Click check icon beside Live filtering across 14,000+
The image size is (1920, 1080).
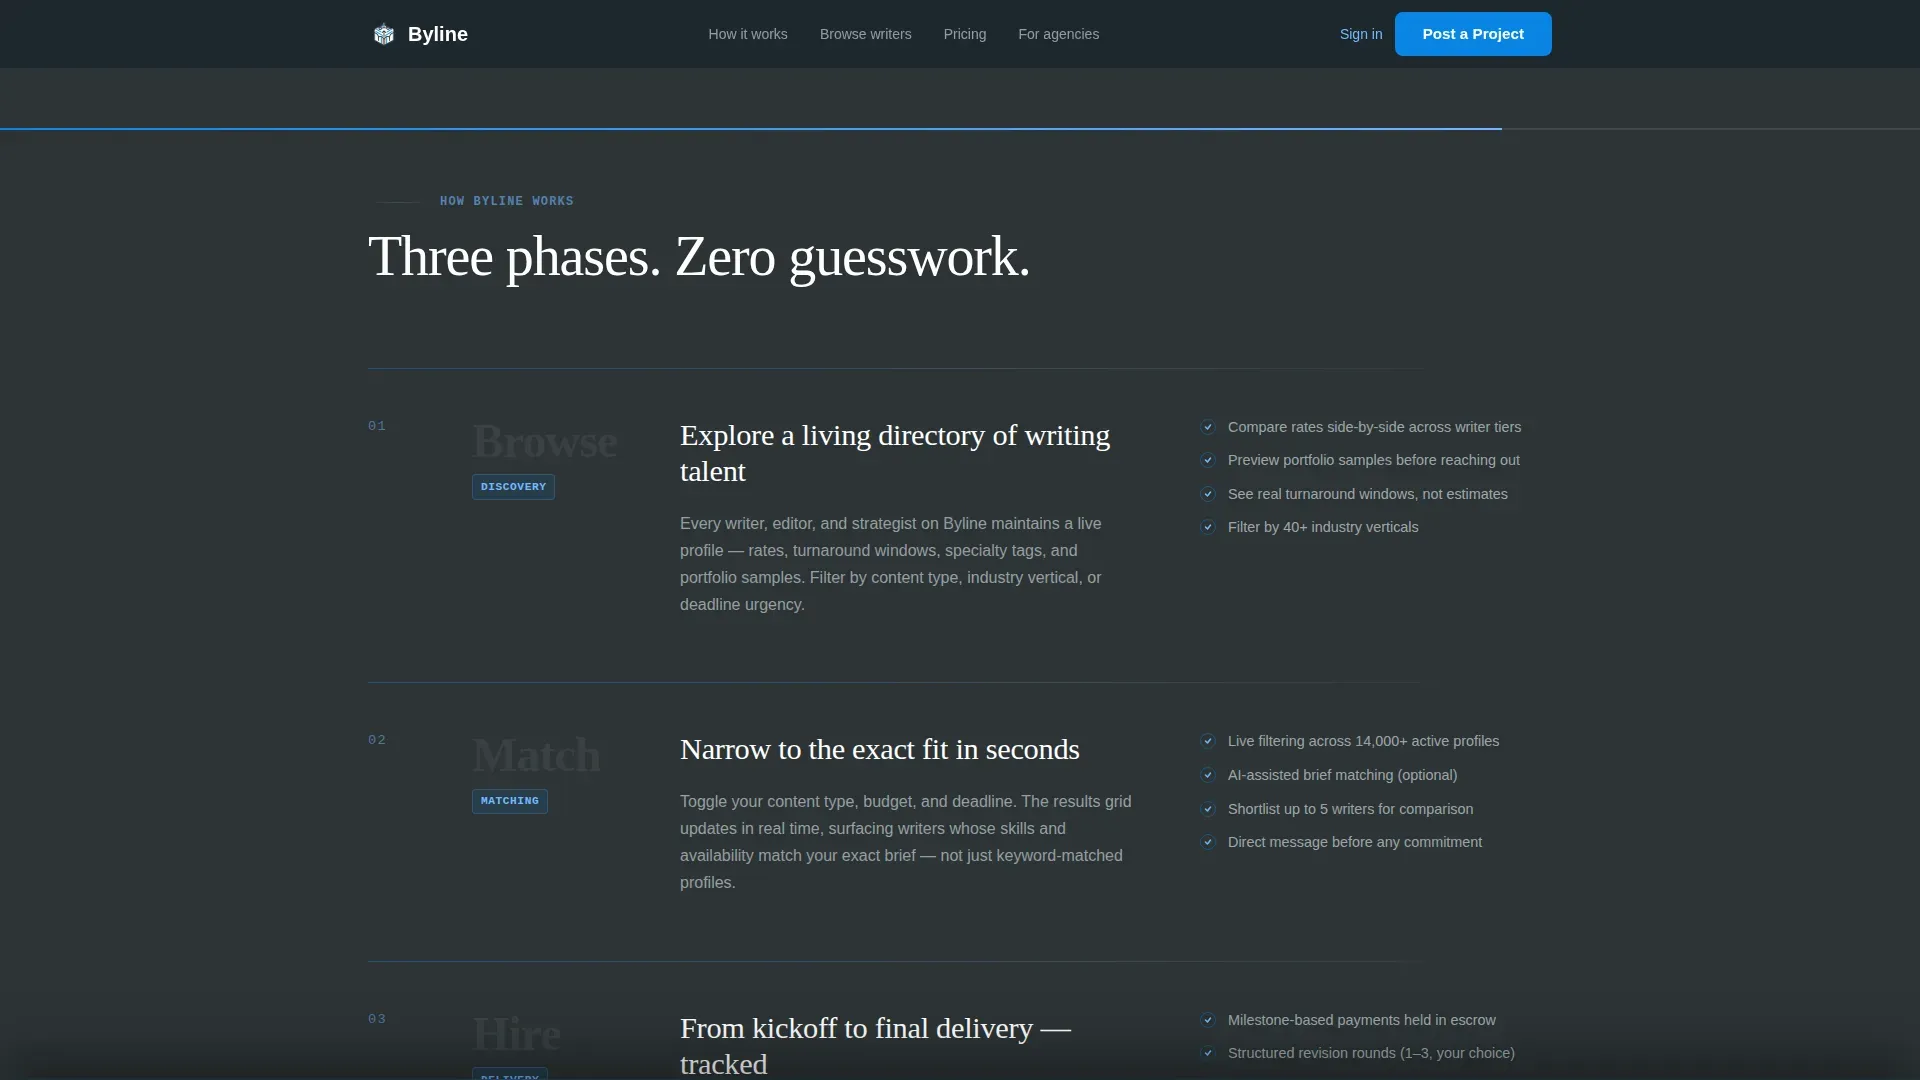(x=1208, y=741)
